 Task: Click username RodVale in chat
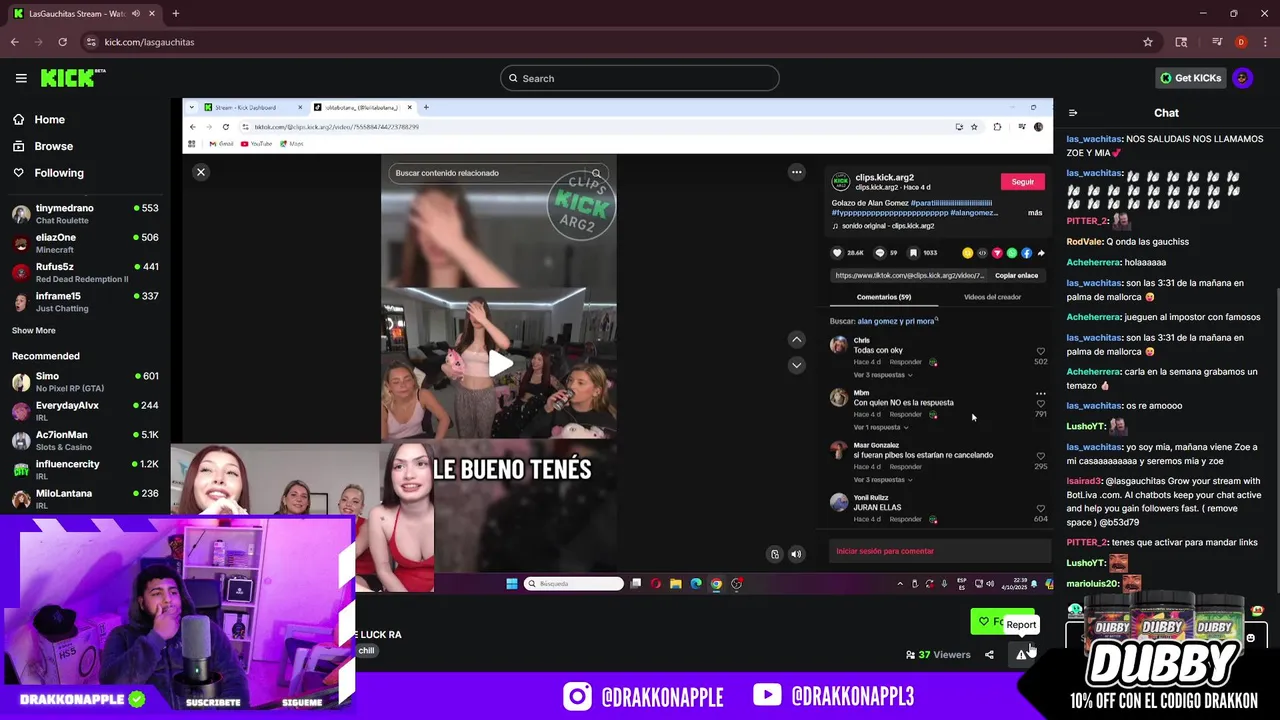click(x=1084, y=242)
